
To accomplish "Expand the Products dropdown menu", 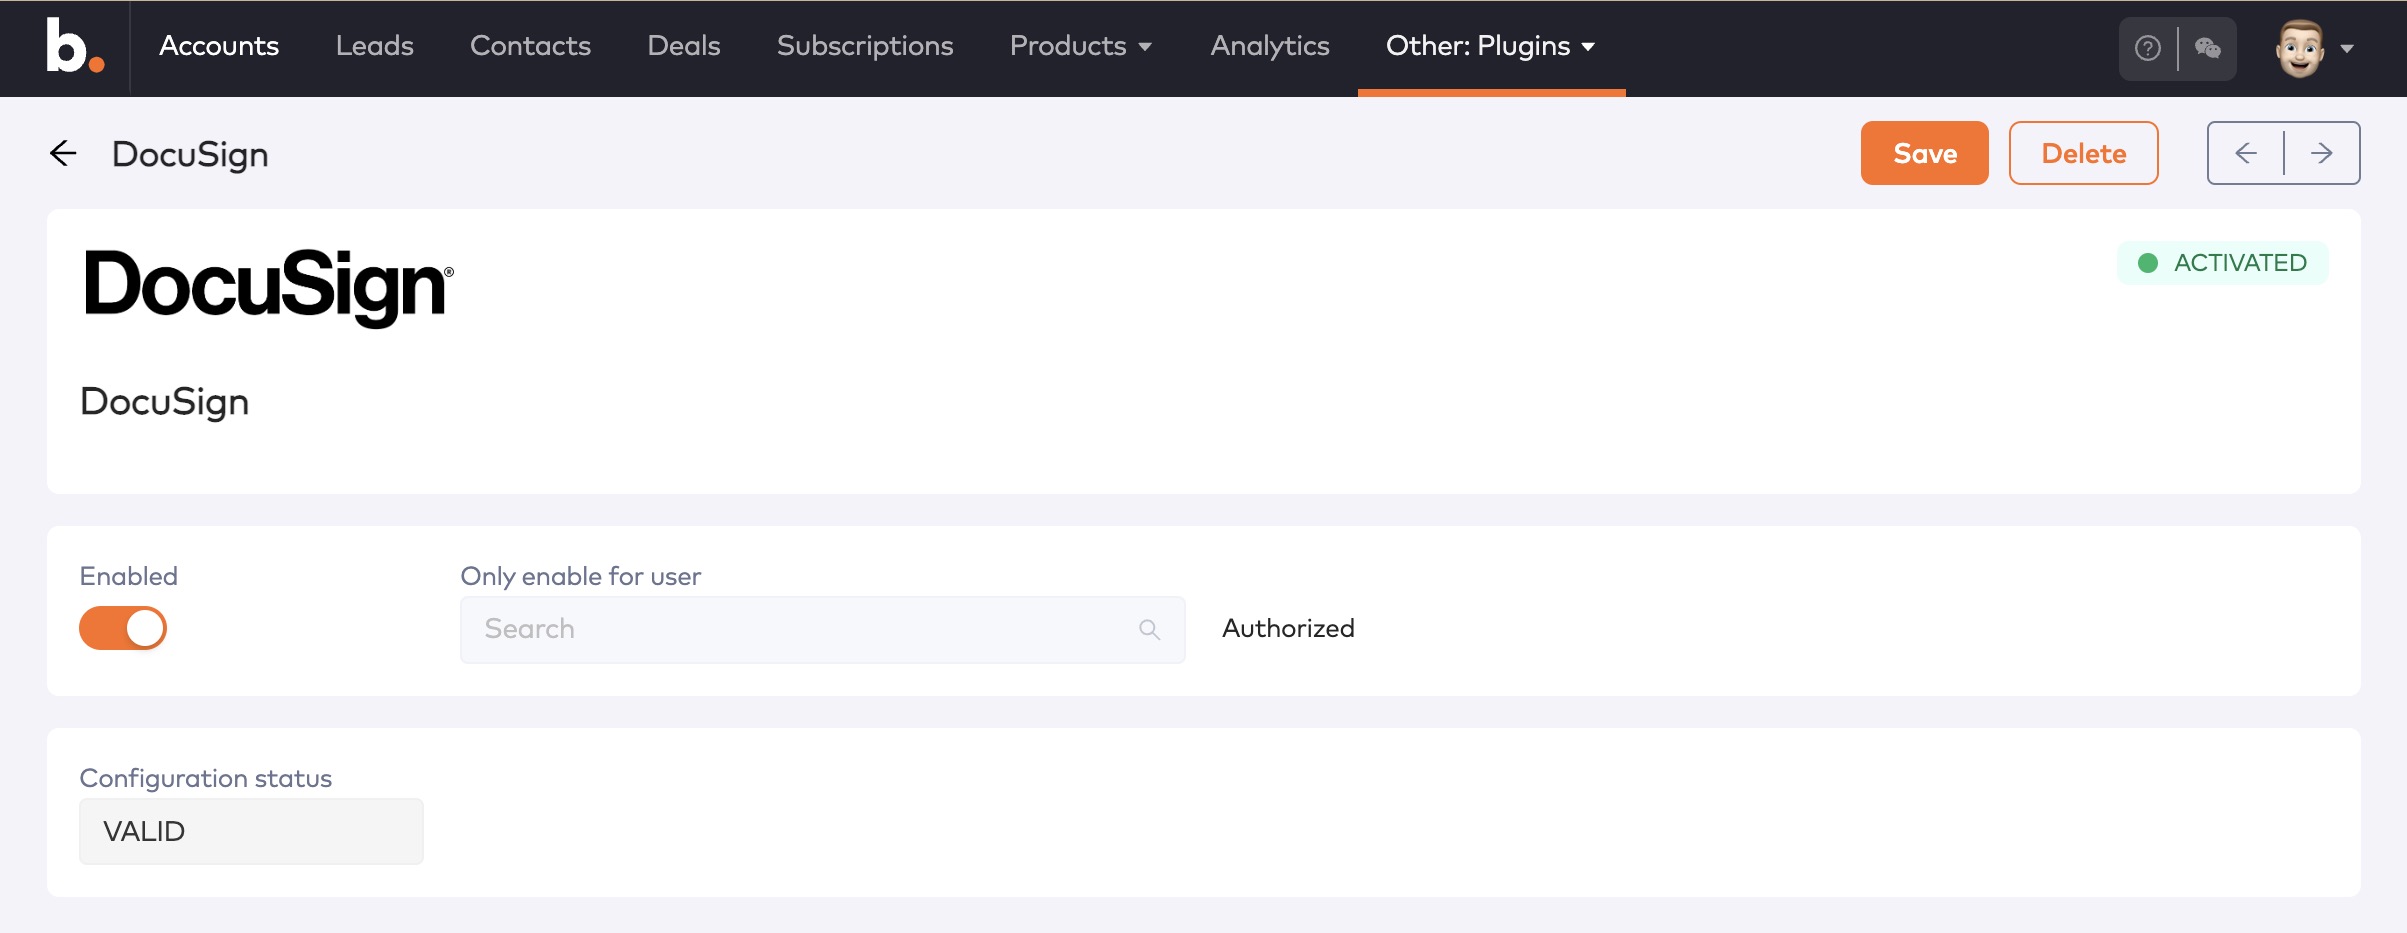I will [x=1081, y=46].
